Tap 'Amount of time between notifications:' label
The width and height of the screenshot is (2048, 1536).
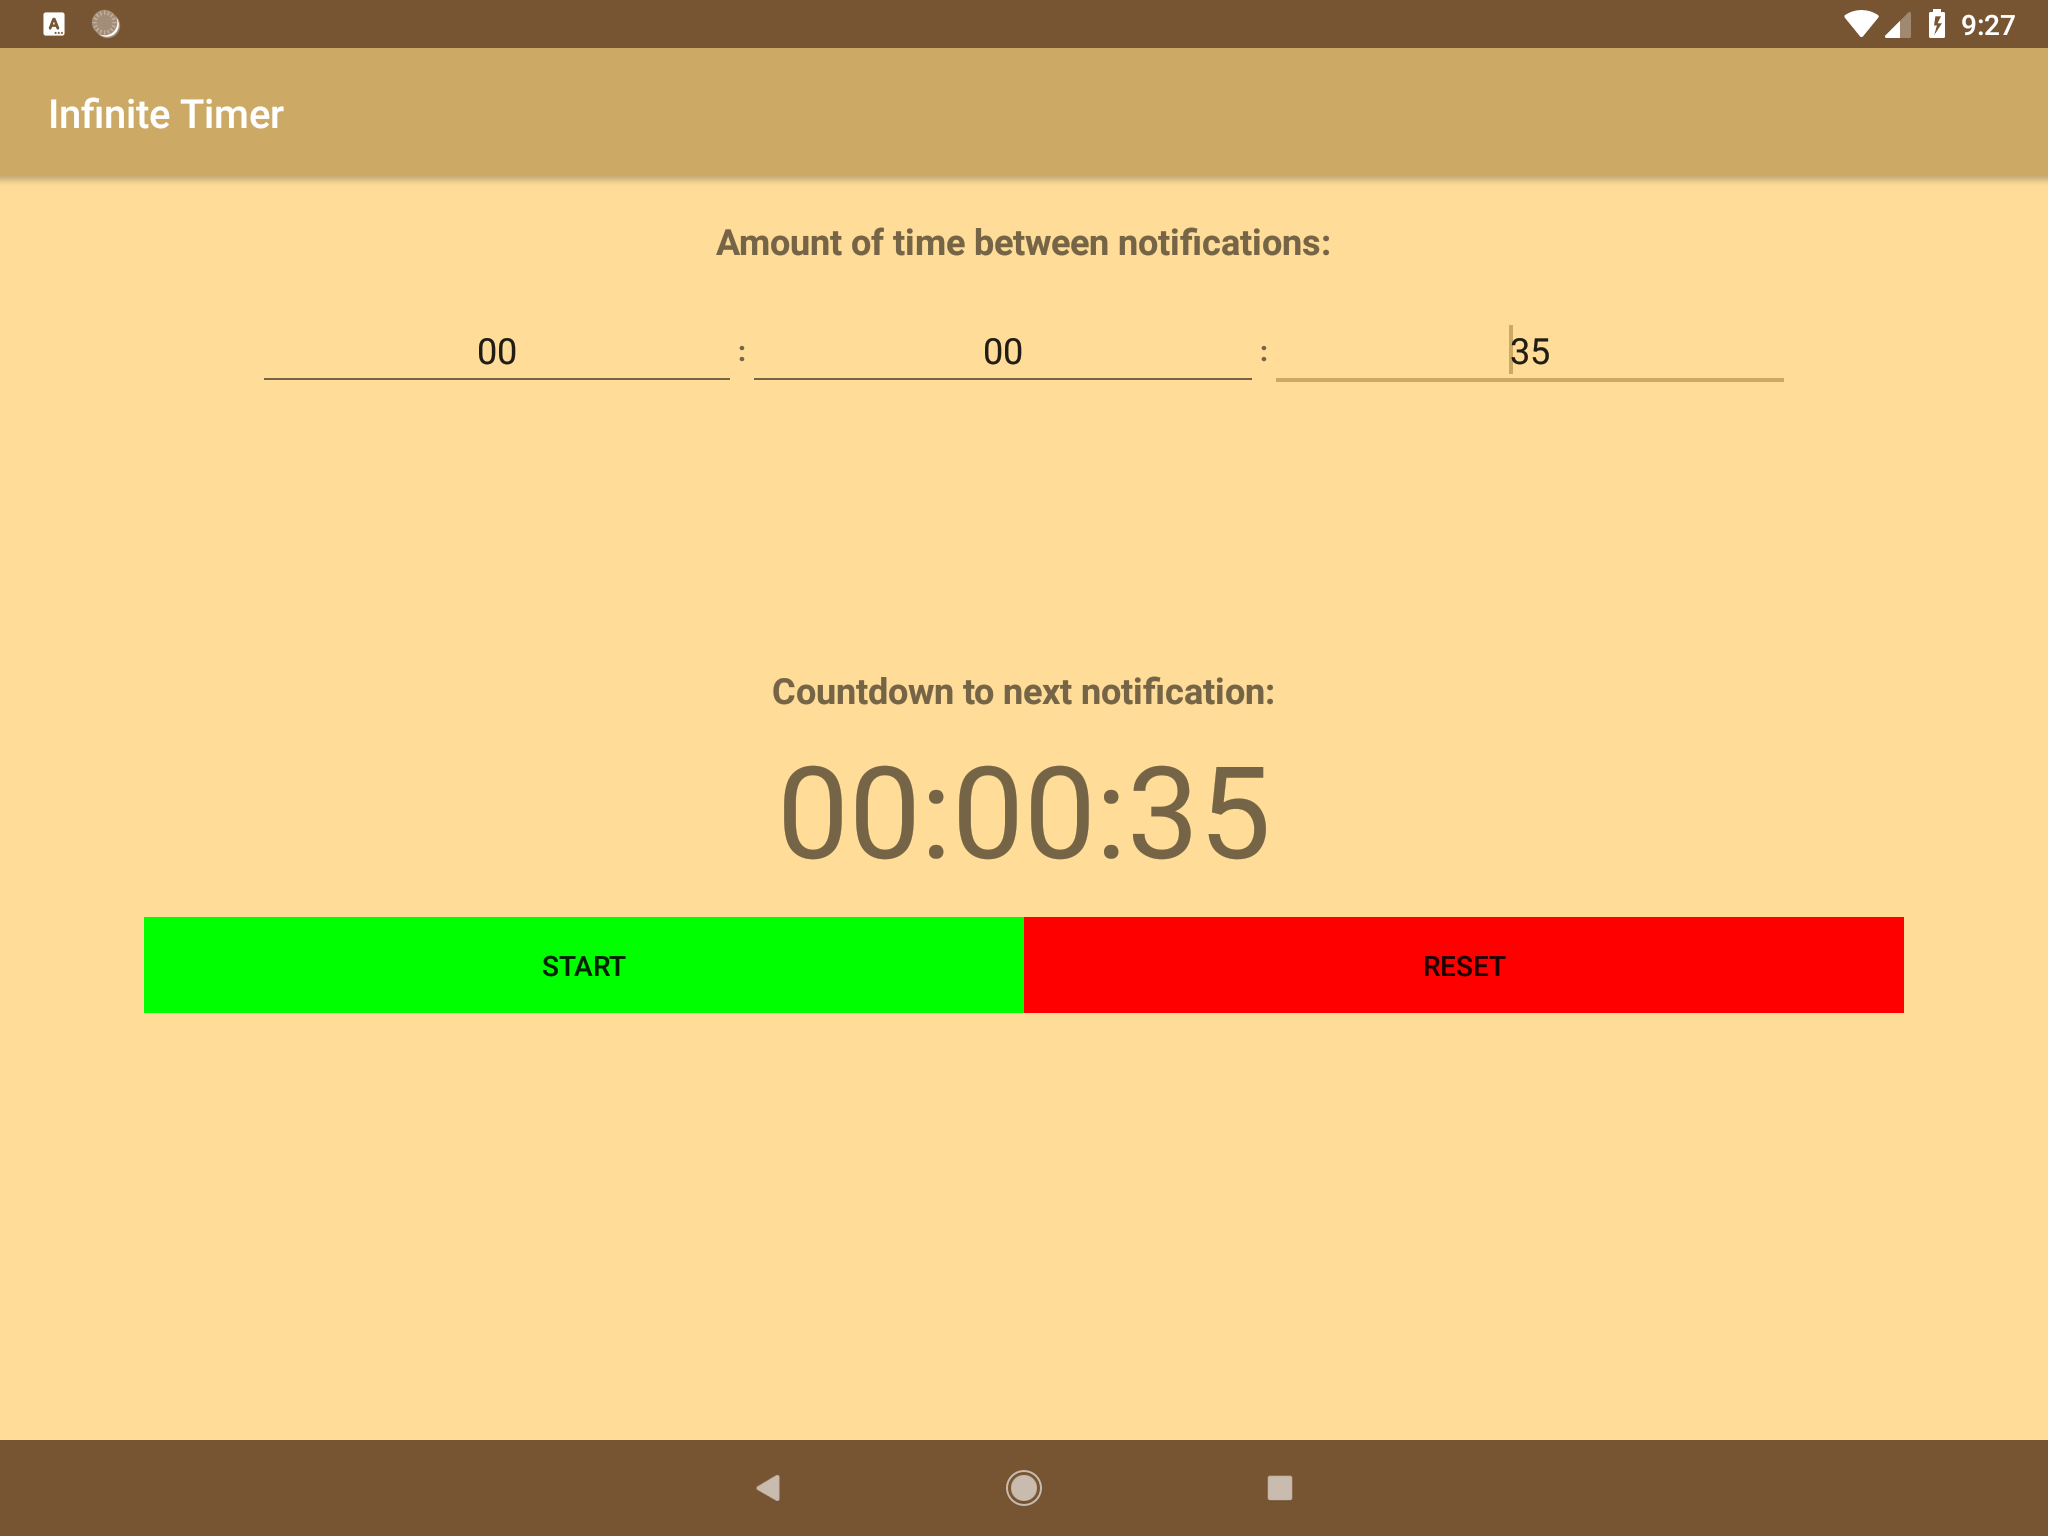[x=1024, y=243]
